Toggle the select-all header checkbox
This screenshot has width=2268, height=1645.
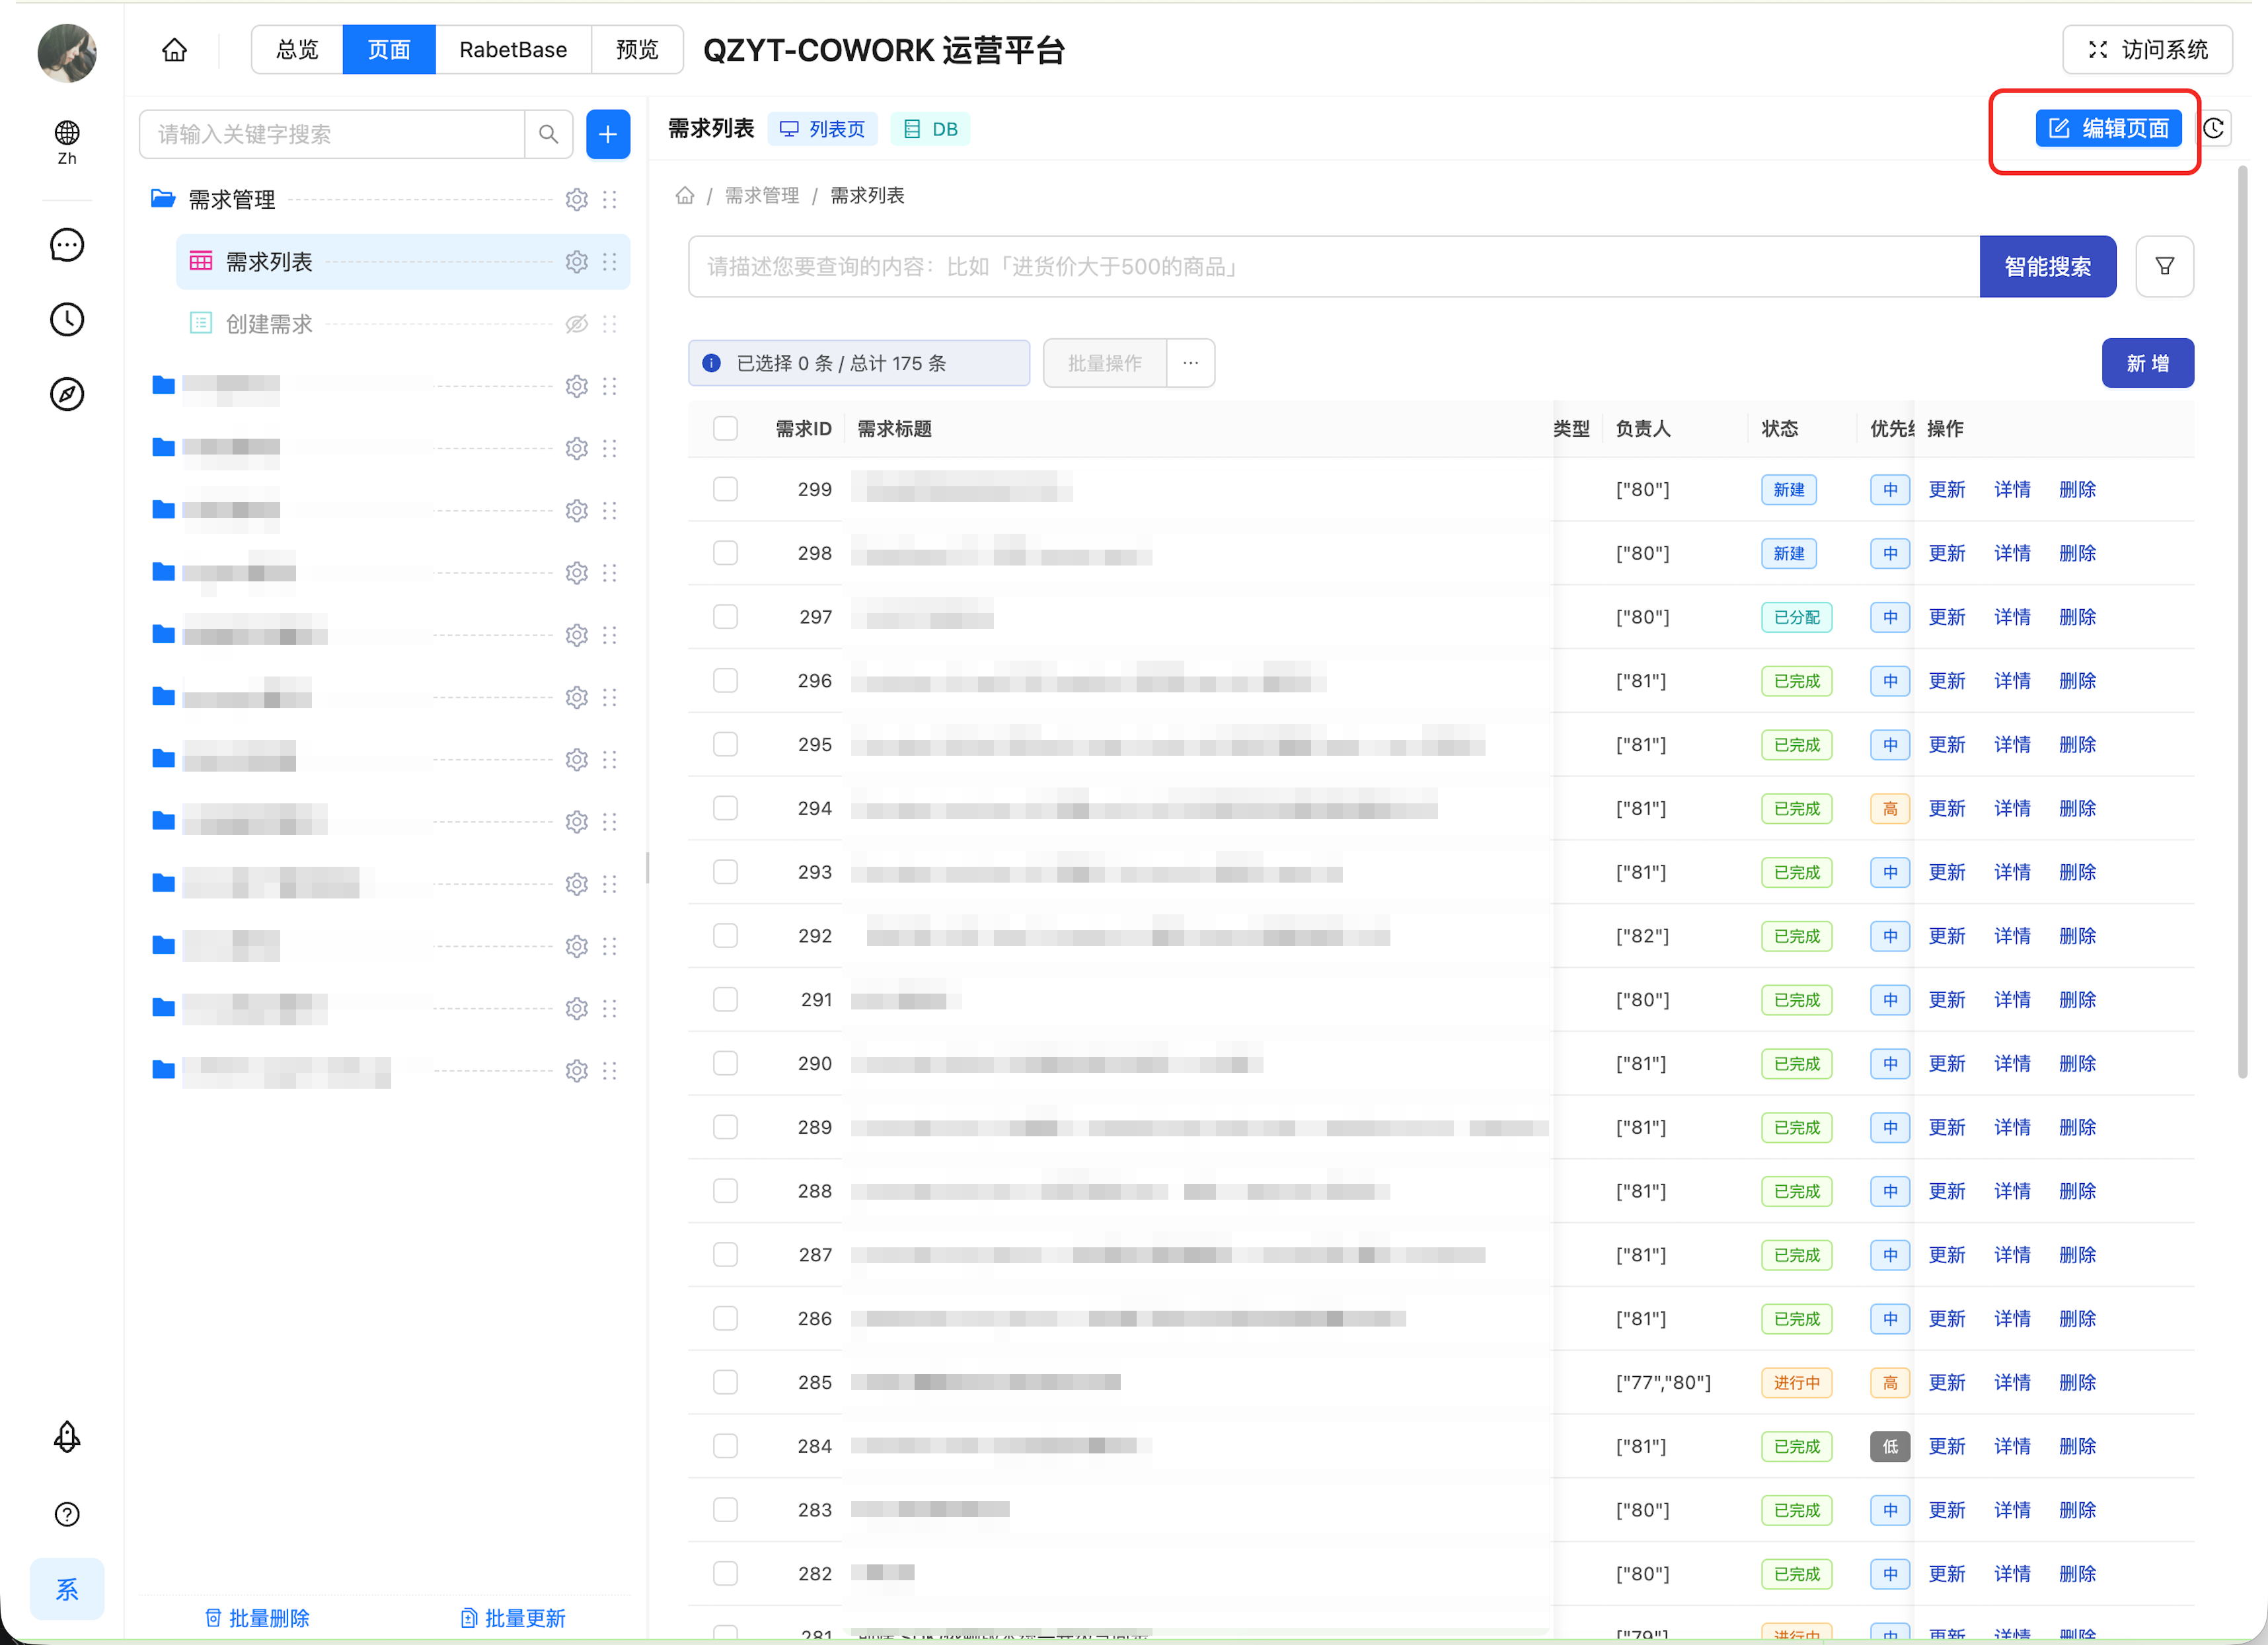726,428
